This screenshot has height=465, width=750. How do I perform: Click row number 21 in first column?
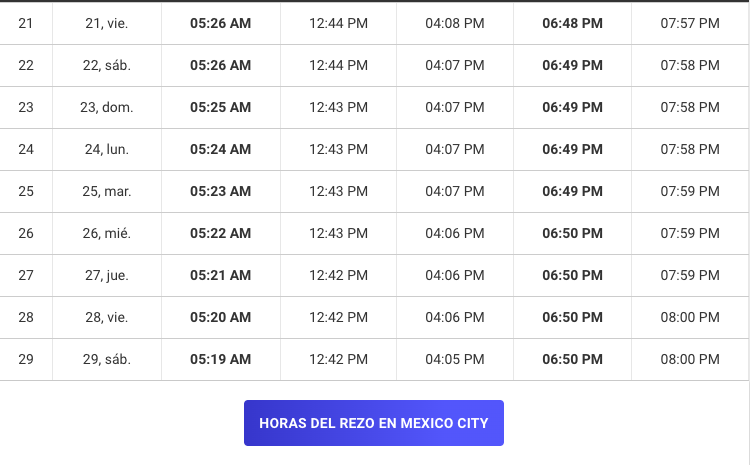pyautogui.click(x=26, y=23)
